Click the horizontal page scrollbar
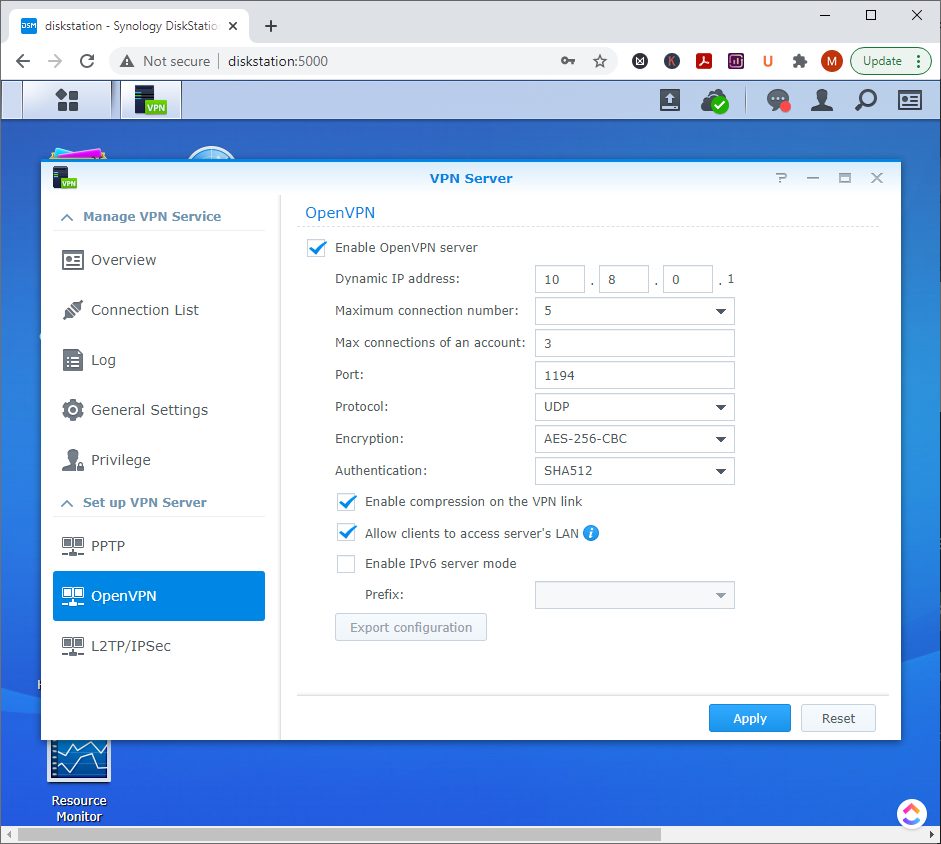The width and height of the screenshot is (941, 844). coord(339,834)
